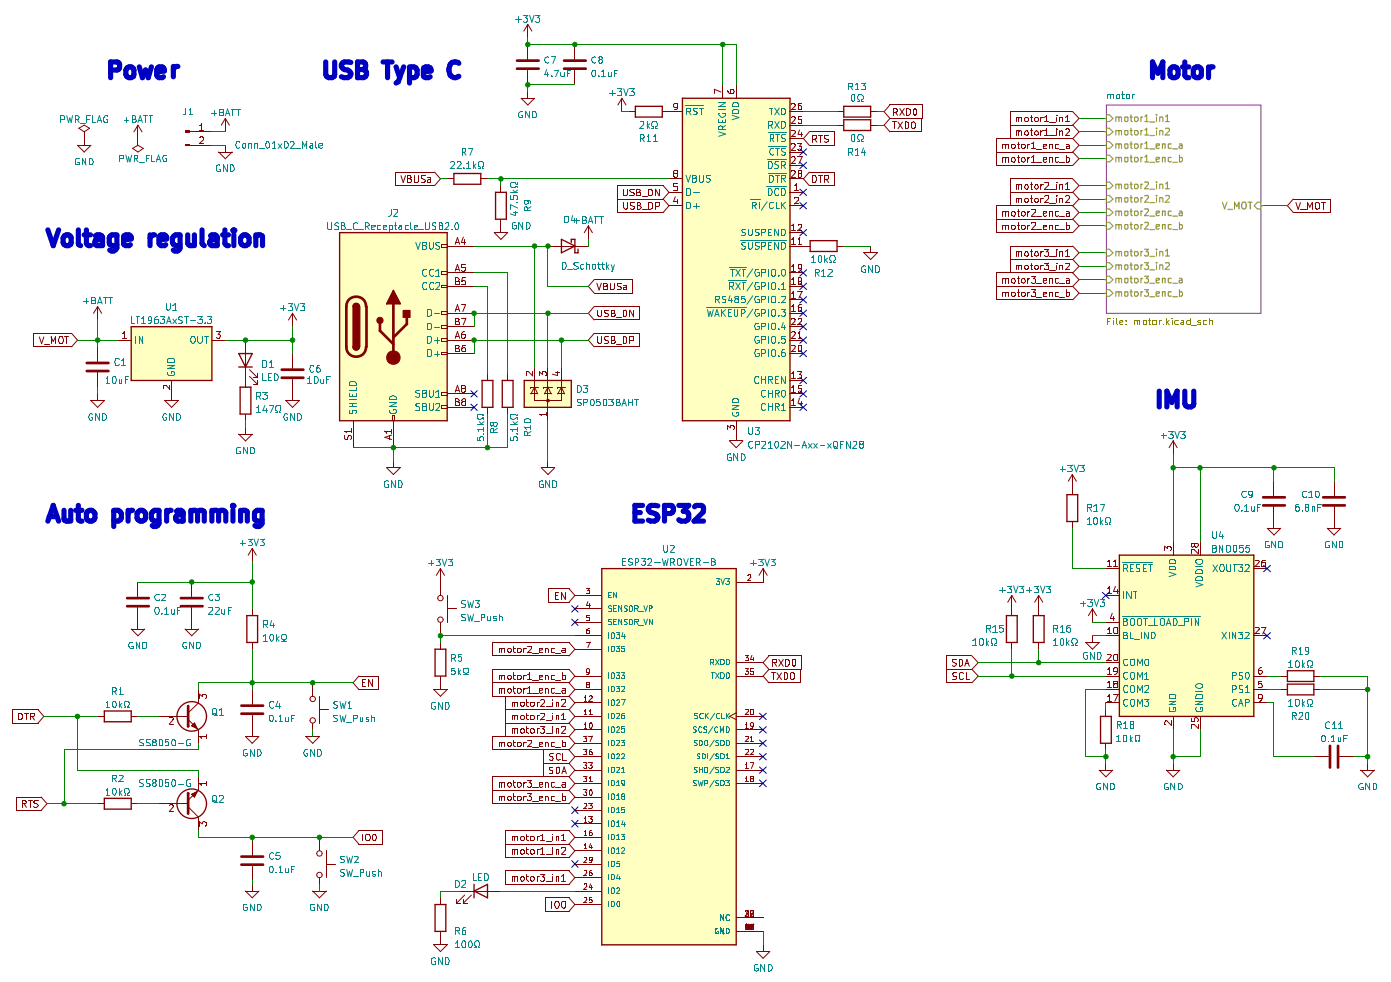This screenshot has width=1391, height=982.
Task: Select the D4 Schottky diode symbol
Action: 568,245
